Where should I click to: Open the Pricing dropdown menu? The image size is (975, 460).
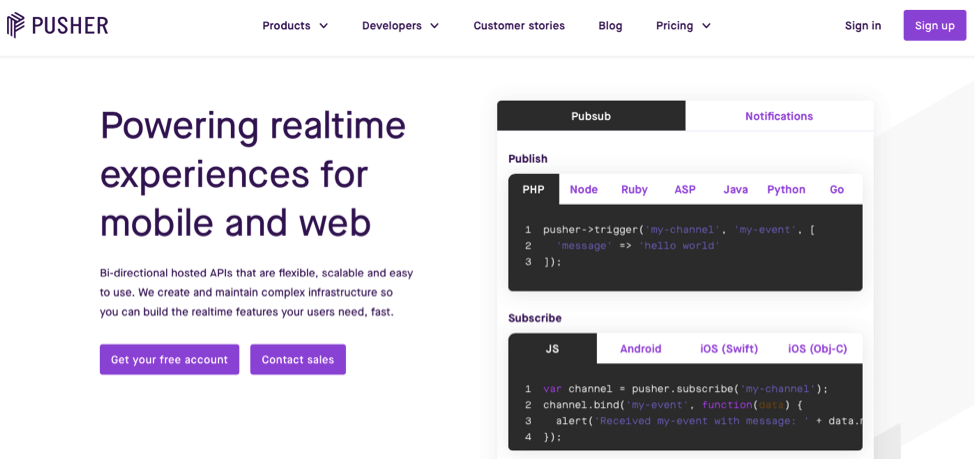(683, 25)
